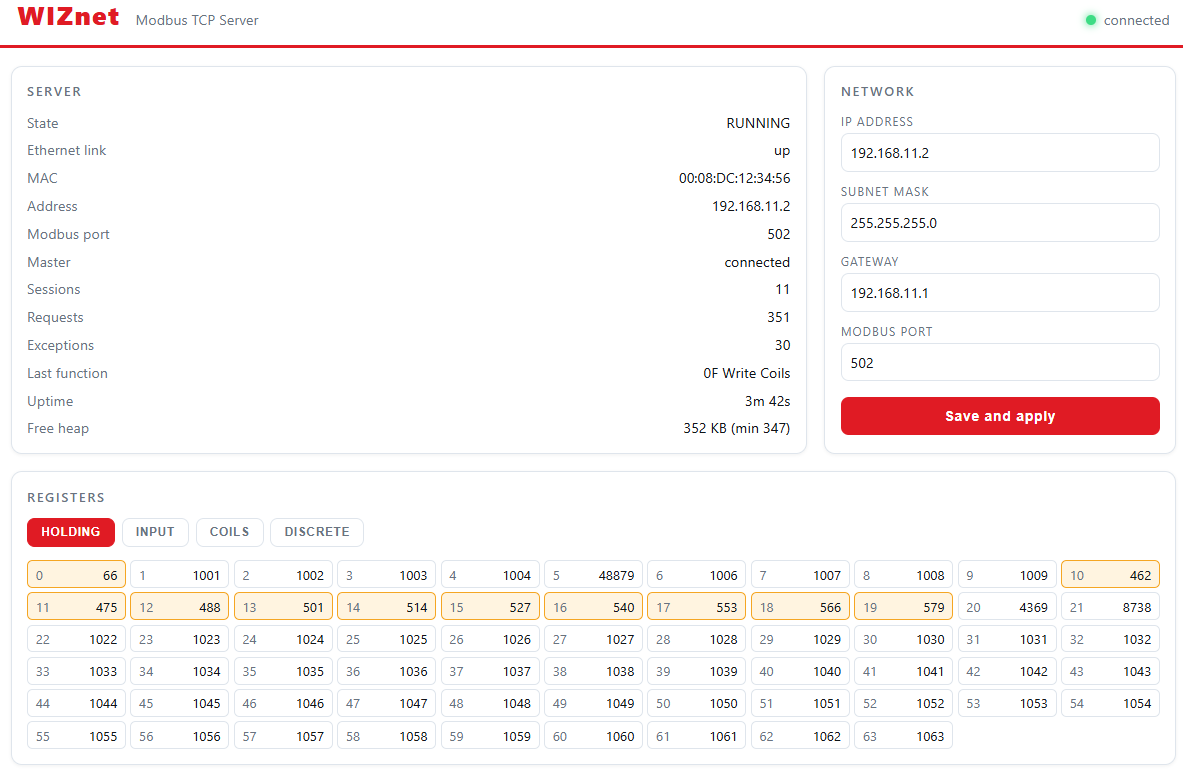Choose register 21 with value 8738

point(1111,608)
